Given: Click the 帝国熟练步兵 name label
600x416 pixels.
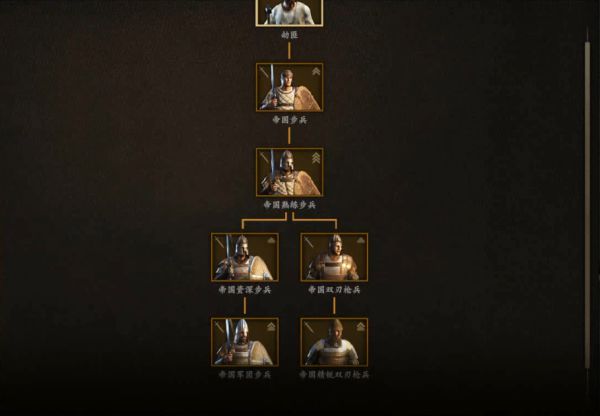Looking at the screenshot, I should (290, 205).
